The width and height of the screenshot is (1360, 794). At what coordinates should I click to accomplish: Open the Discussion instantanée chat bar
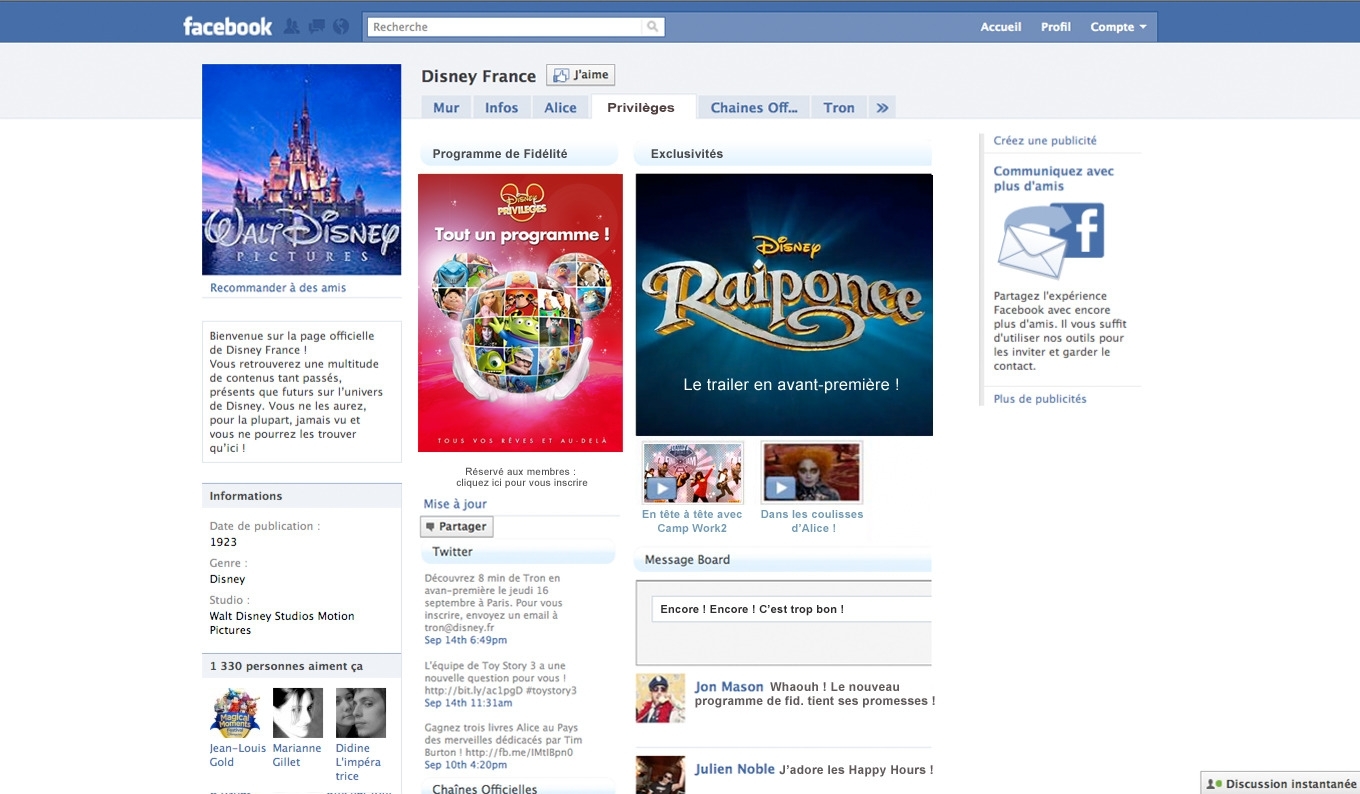tap(1281, 783)
